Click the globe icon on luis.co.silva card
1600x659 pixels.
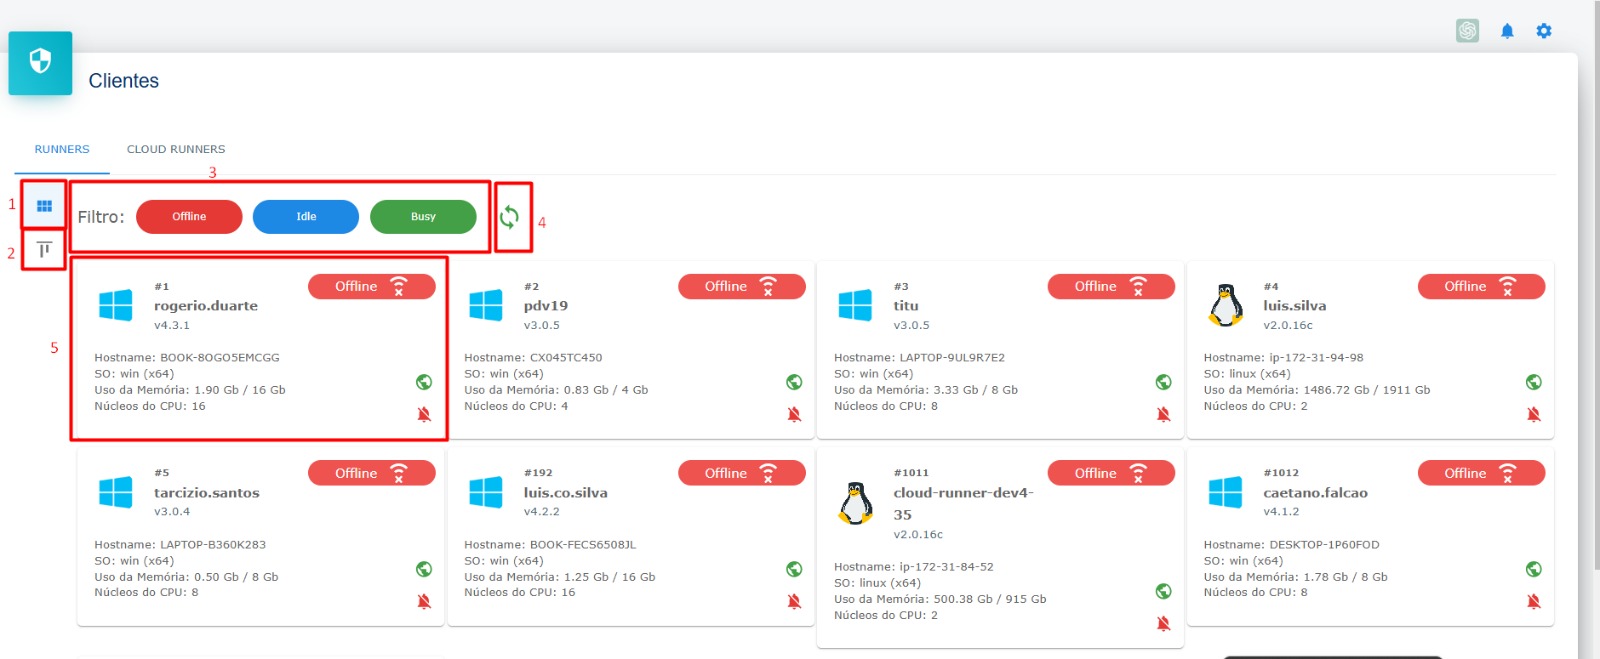click(794, 569)
